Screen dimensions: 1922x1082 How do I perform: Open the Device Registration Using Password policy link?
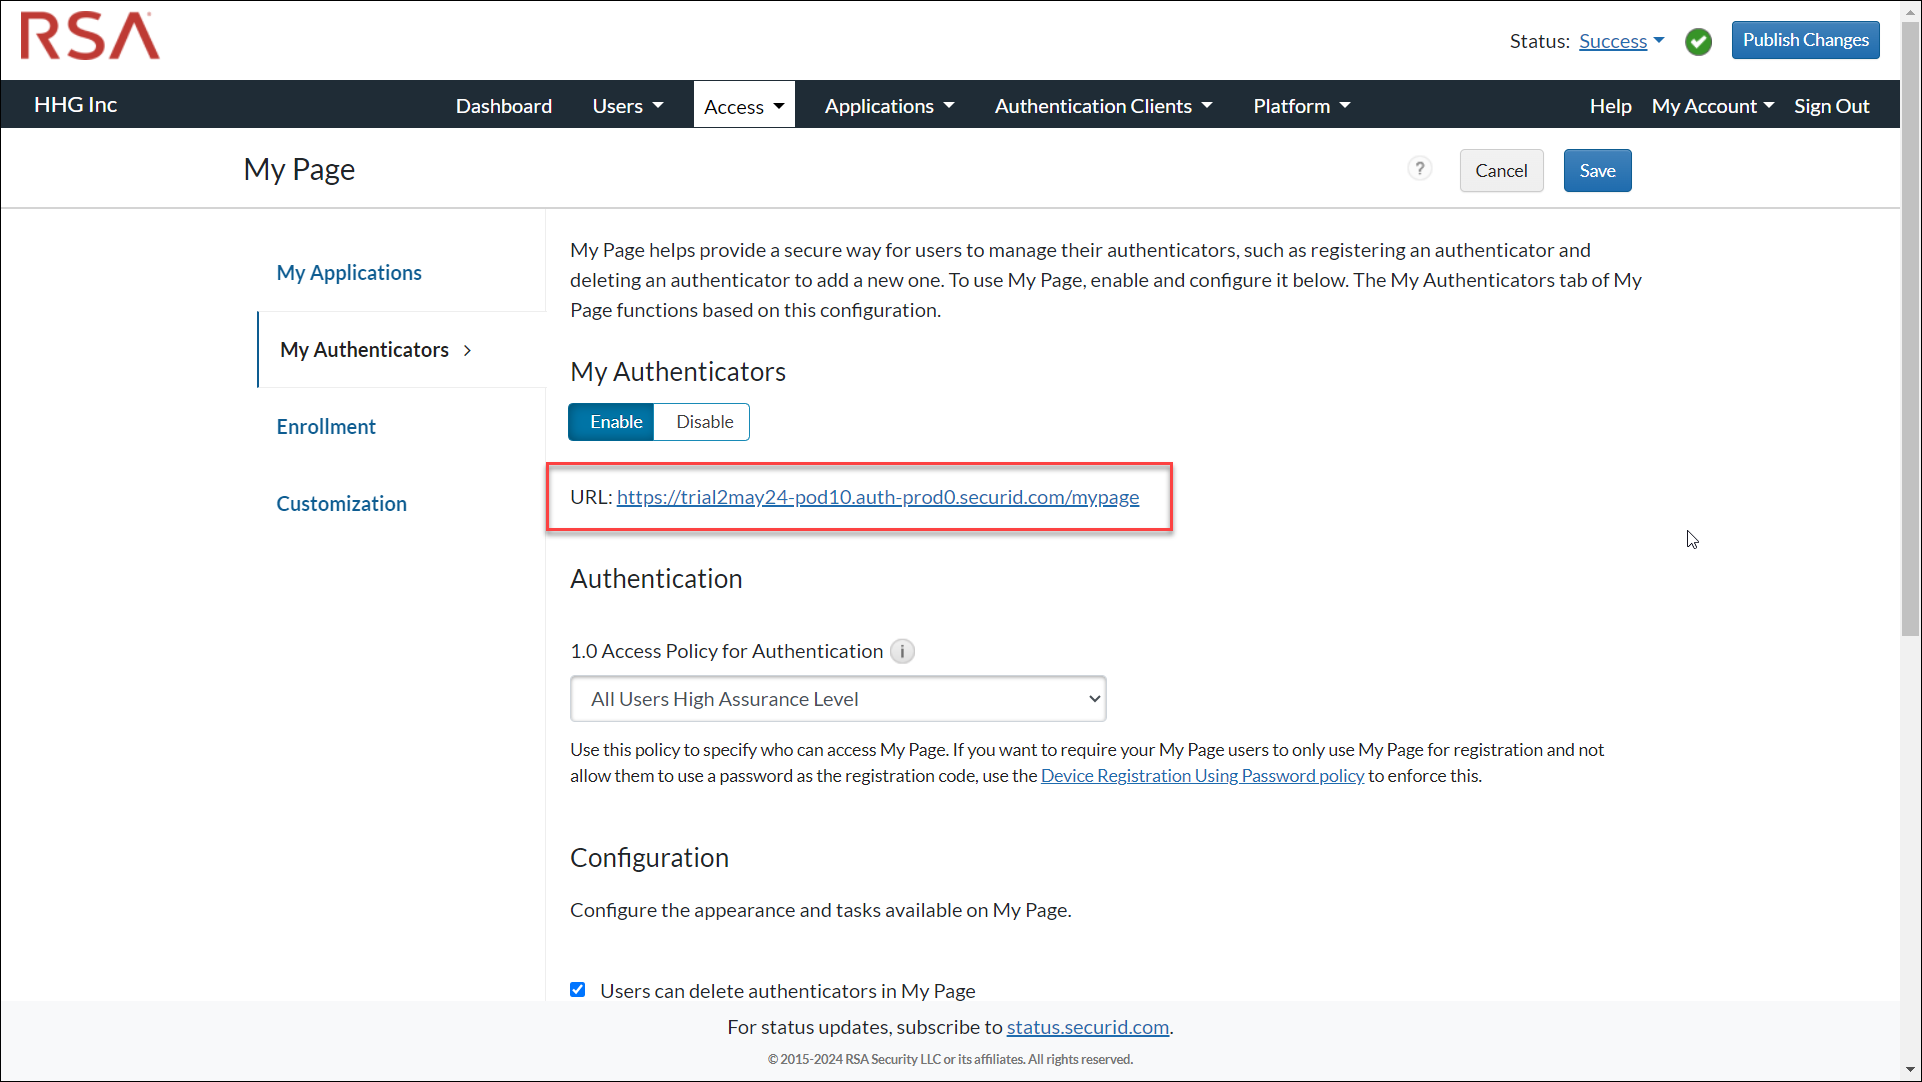click(1201, 775)
